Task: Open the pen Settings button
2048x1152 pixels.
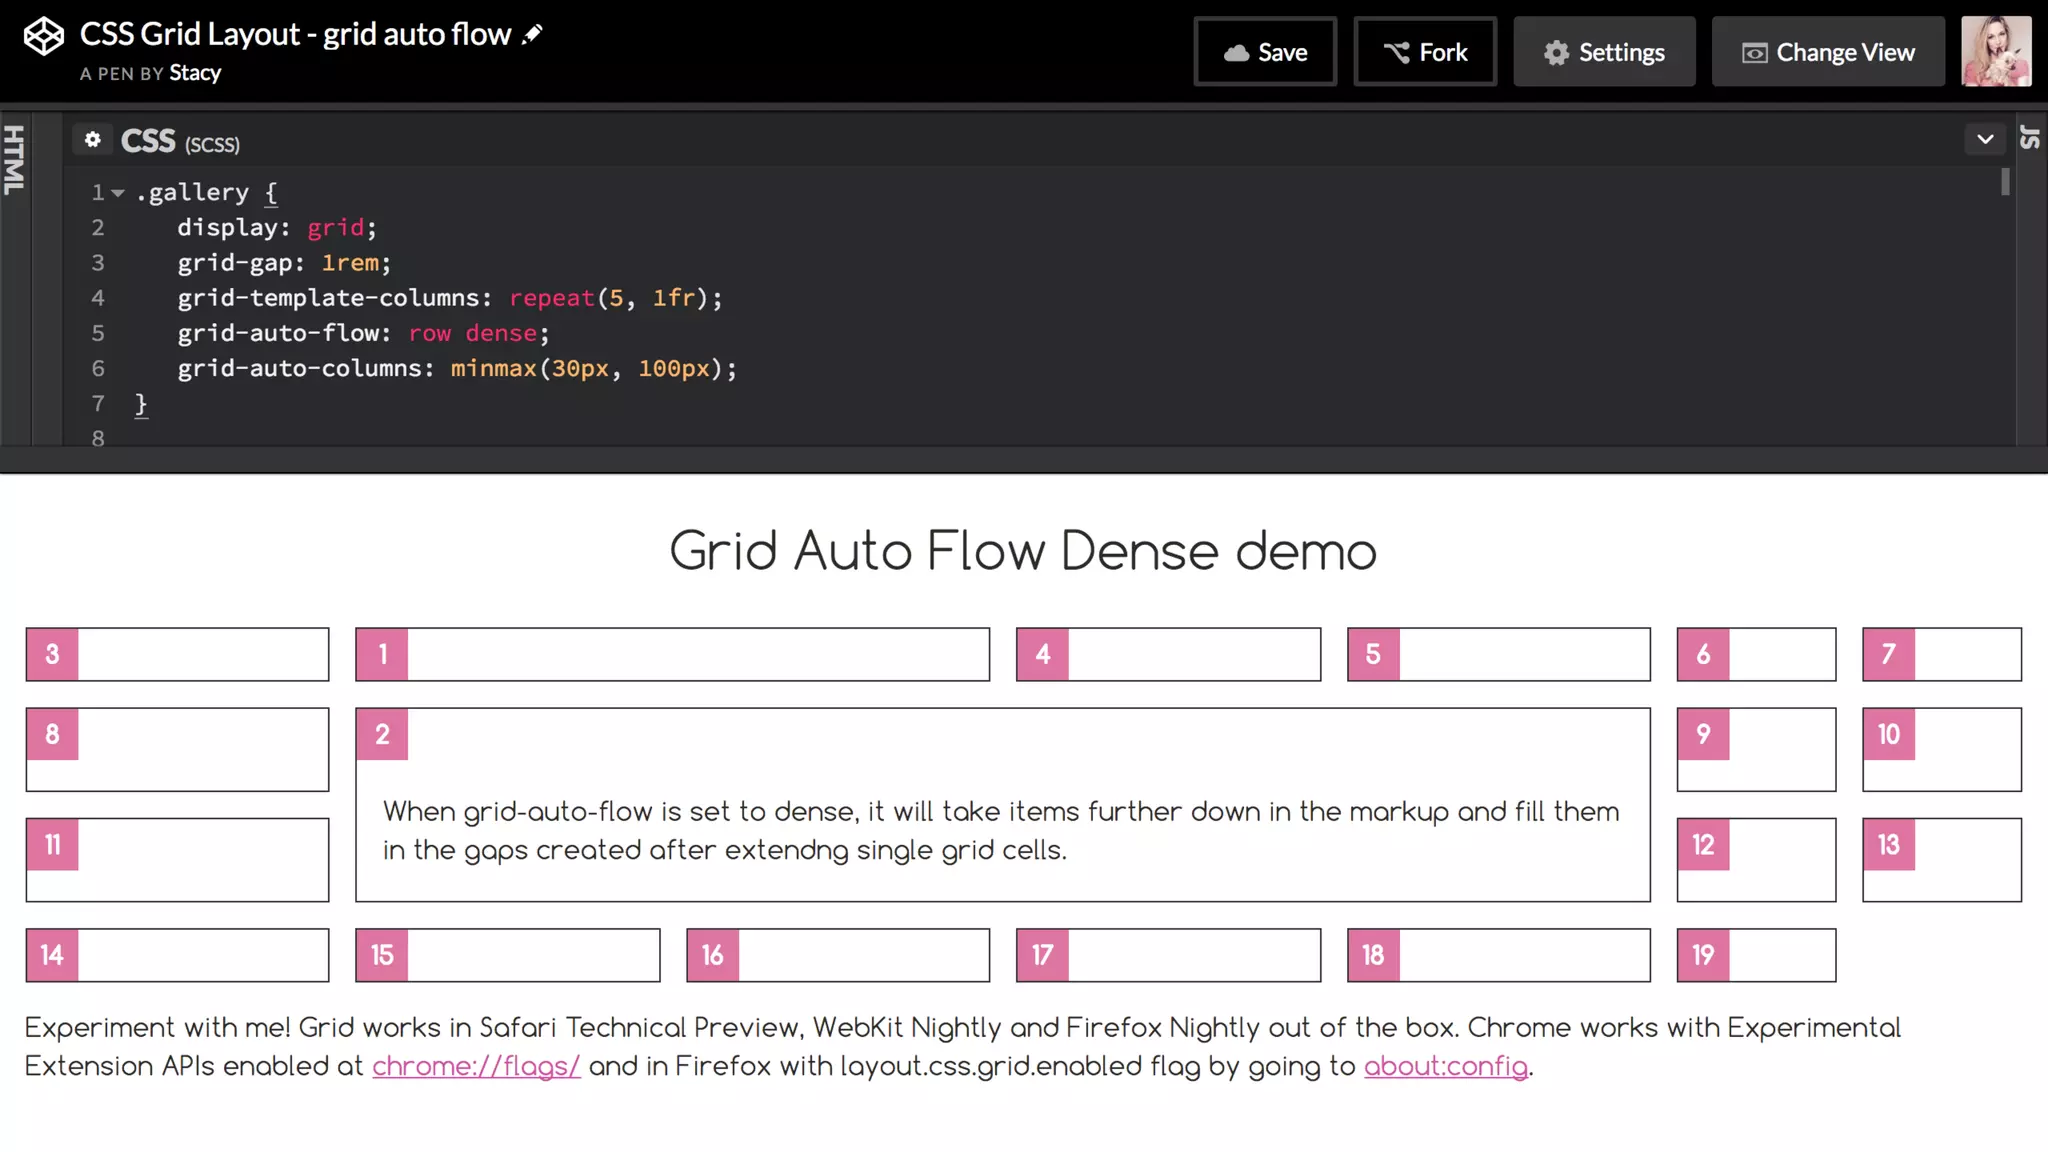Action: pos(1604,52)
